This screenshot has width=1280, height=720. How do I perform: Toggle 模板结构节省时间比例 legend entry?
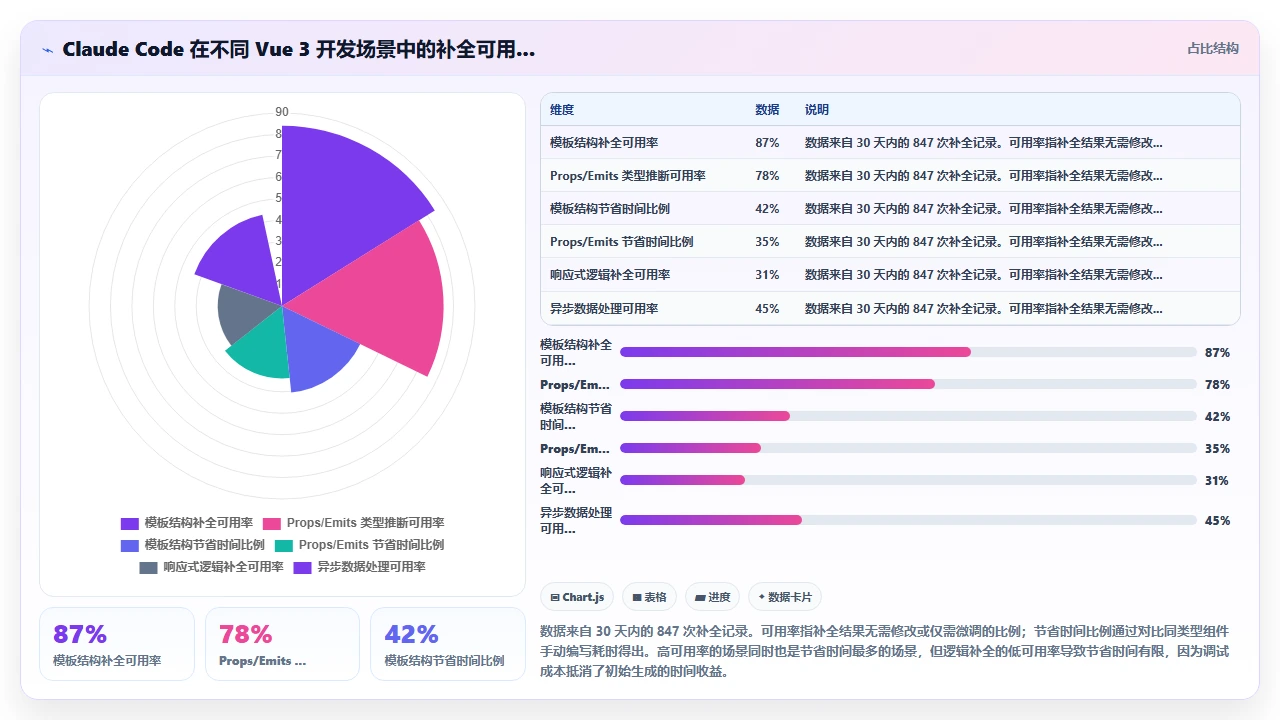point(192,545)
